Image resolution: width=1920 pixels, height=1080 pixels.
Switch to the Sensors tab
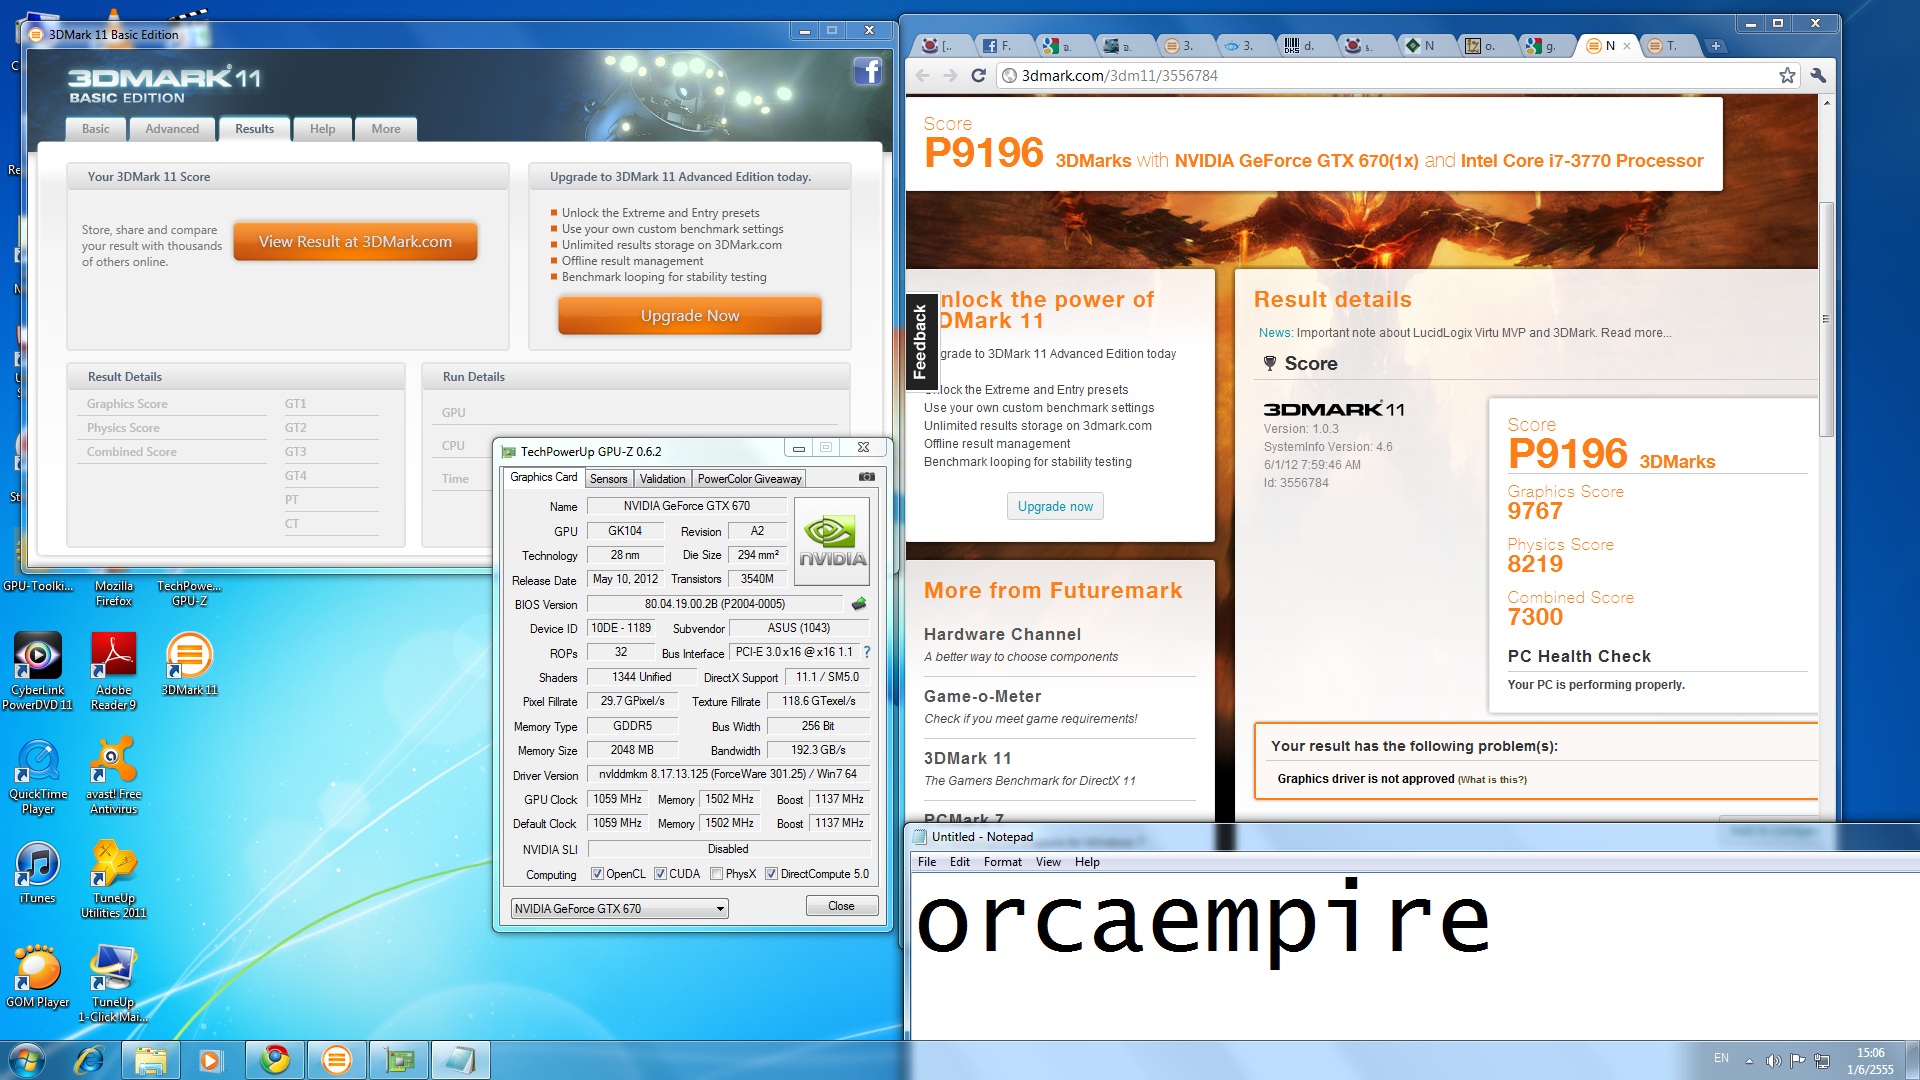coord(608,479)
